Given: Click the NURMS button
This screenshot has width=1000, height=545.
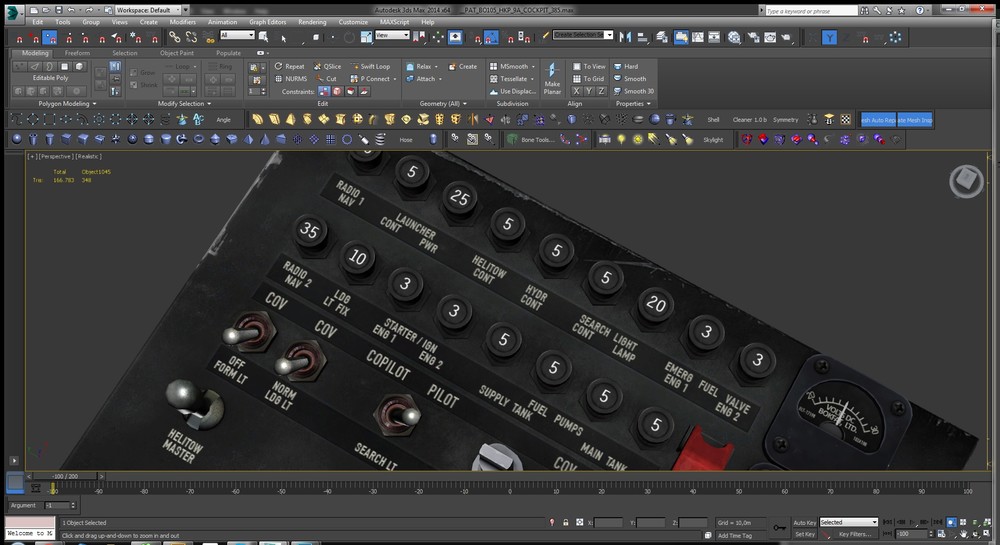Looking at the screenshot, I should point(291,79).
